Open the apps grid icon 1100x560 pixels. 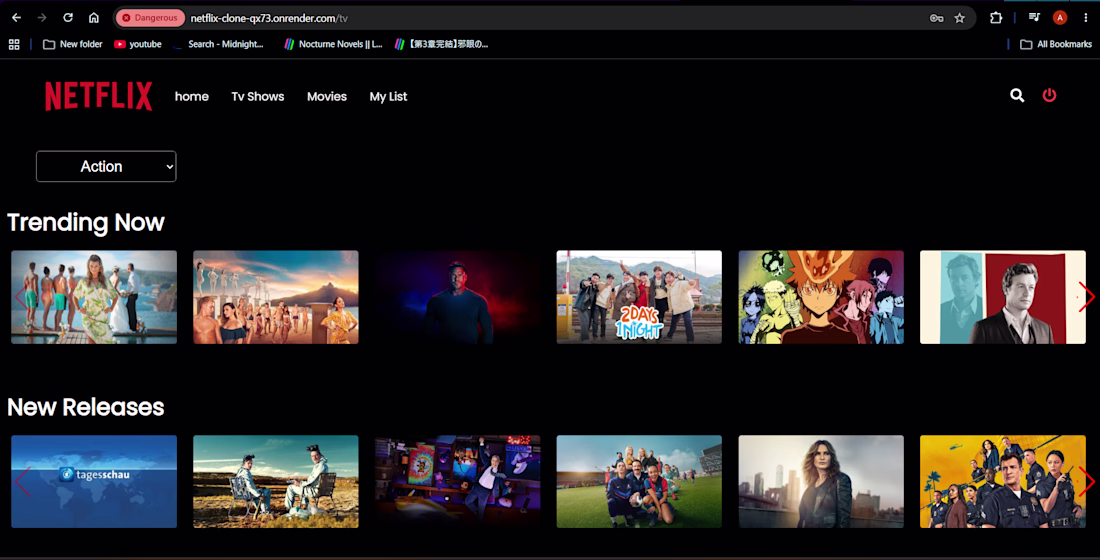pyautogui.click(x=14, y=44)
